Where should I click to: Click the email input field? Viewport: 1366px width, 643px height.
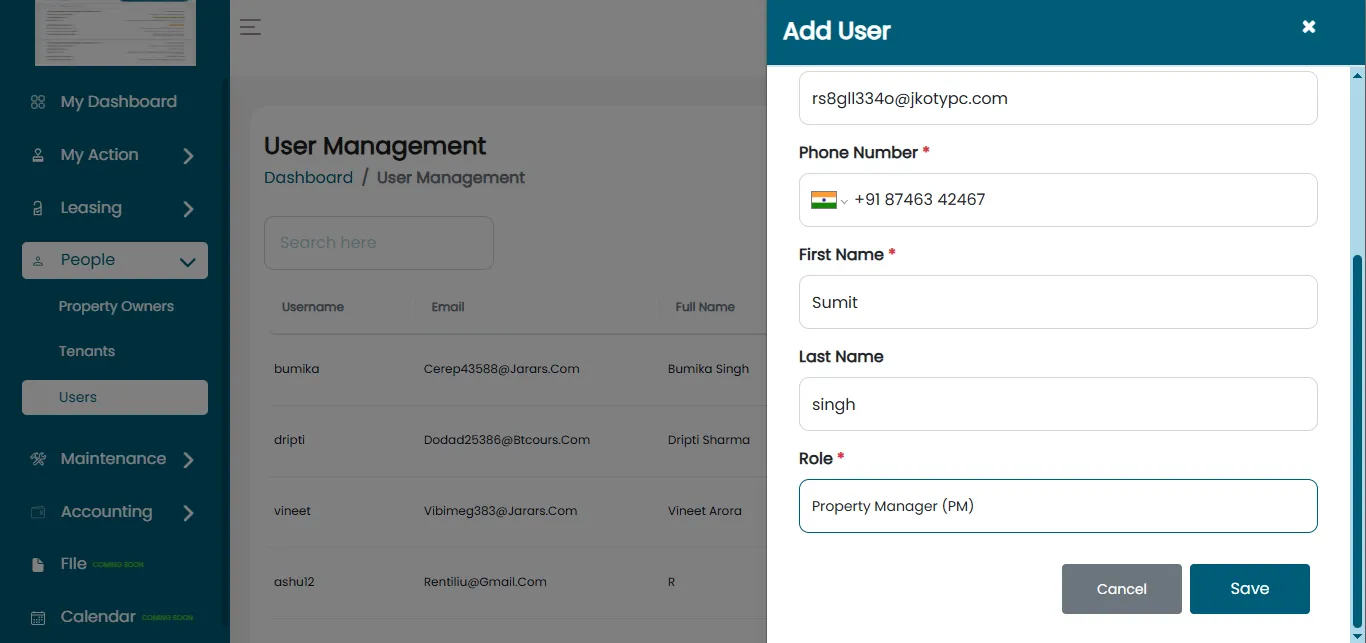click(x=1058, y=98)
